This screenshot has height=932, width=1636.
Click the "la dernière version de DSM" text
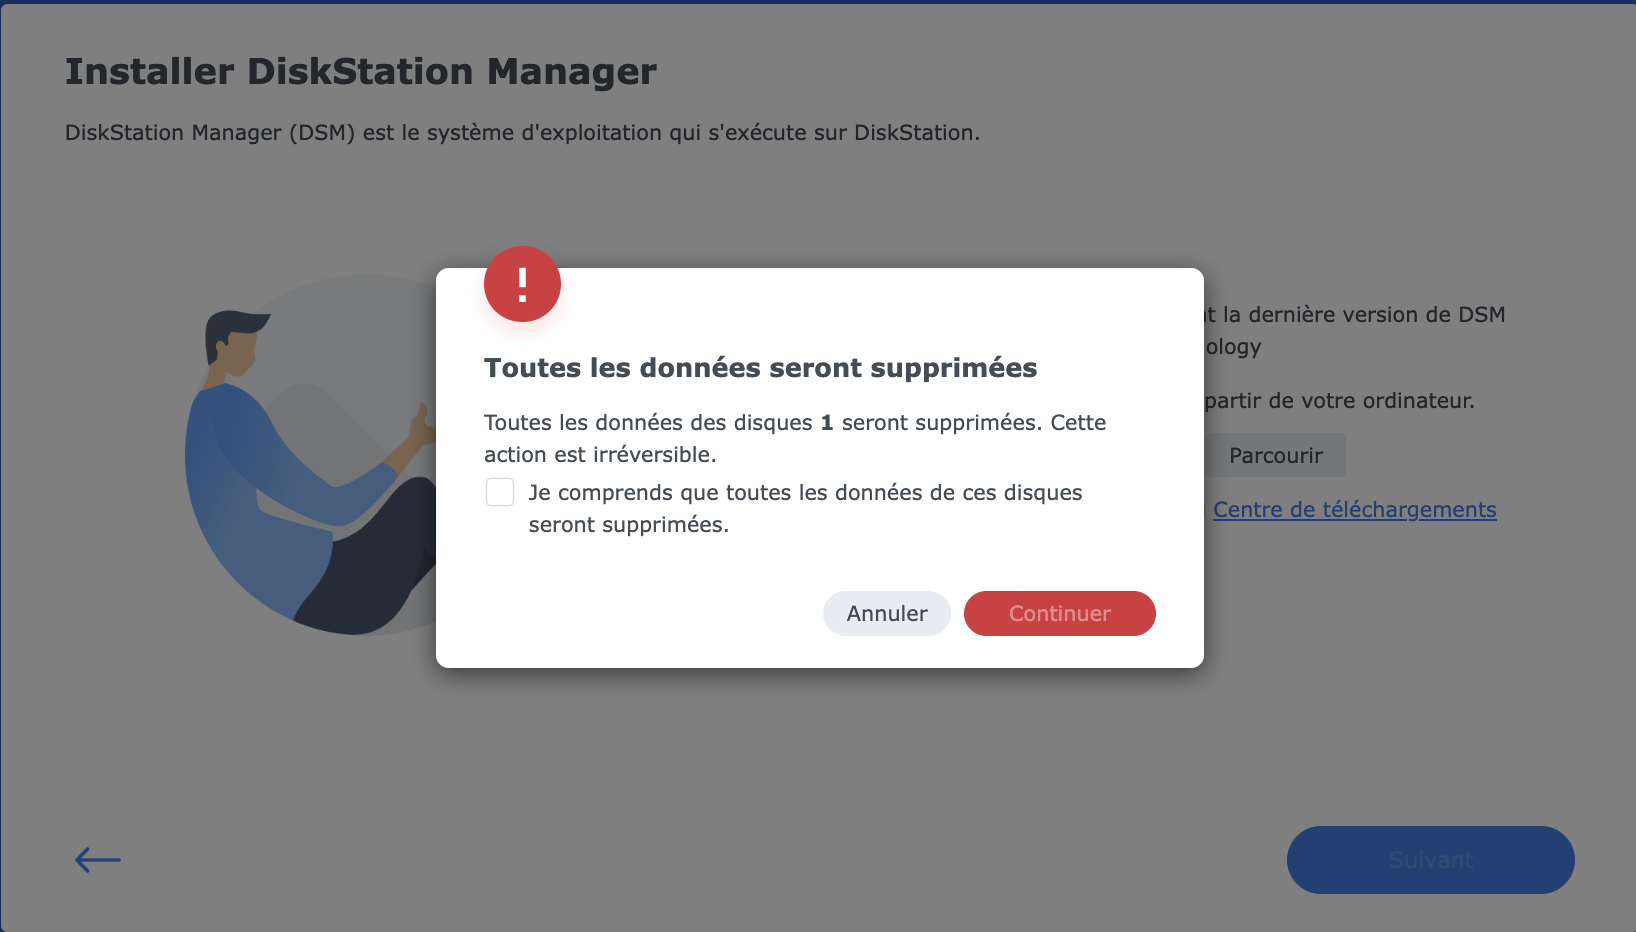click(x=1363, y=315)
